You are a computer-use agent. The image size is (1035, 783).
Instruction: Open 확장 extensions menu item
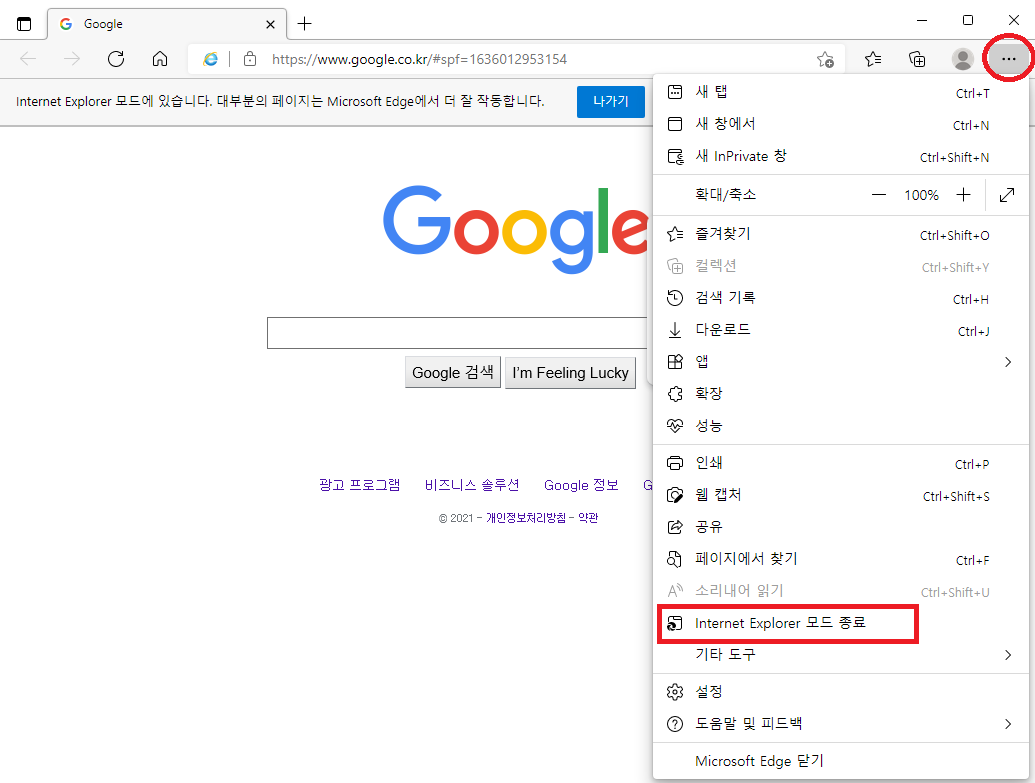pyautogui.click(x=840, y=394)
